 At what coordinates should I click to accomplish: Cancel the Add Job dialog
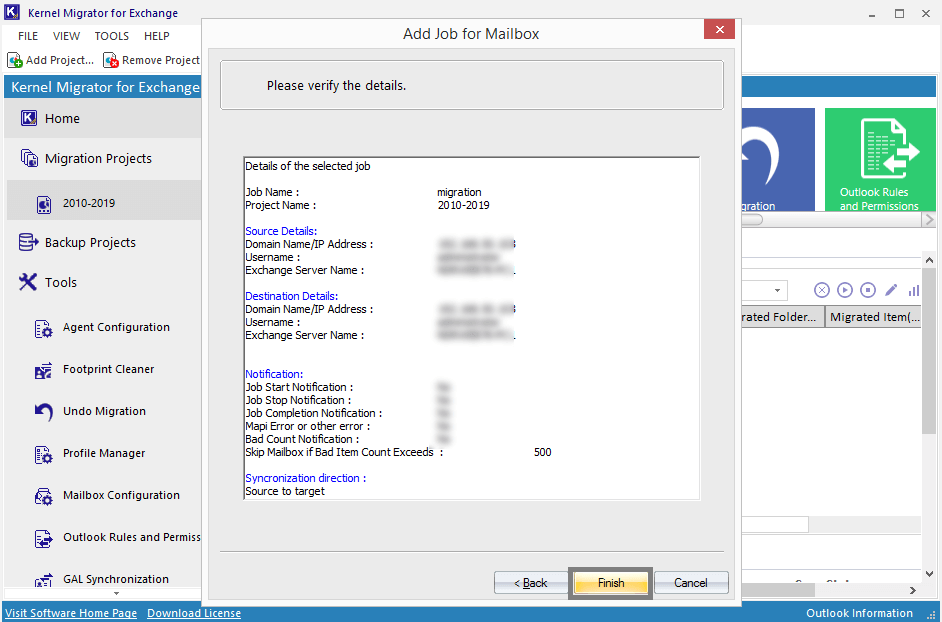click(x=691, y=582)
